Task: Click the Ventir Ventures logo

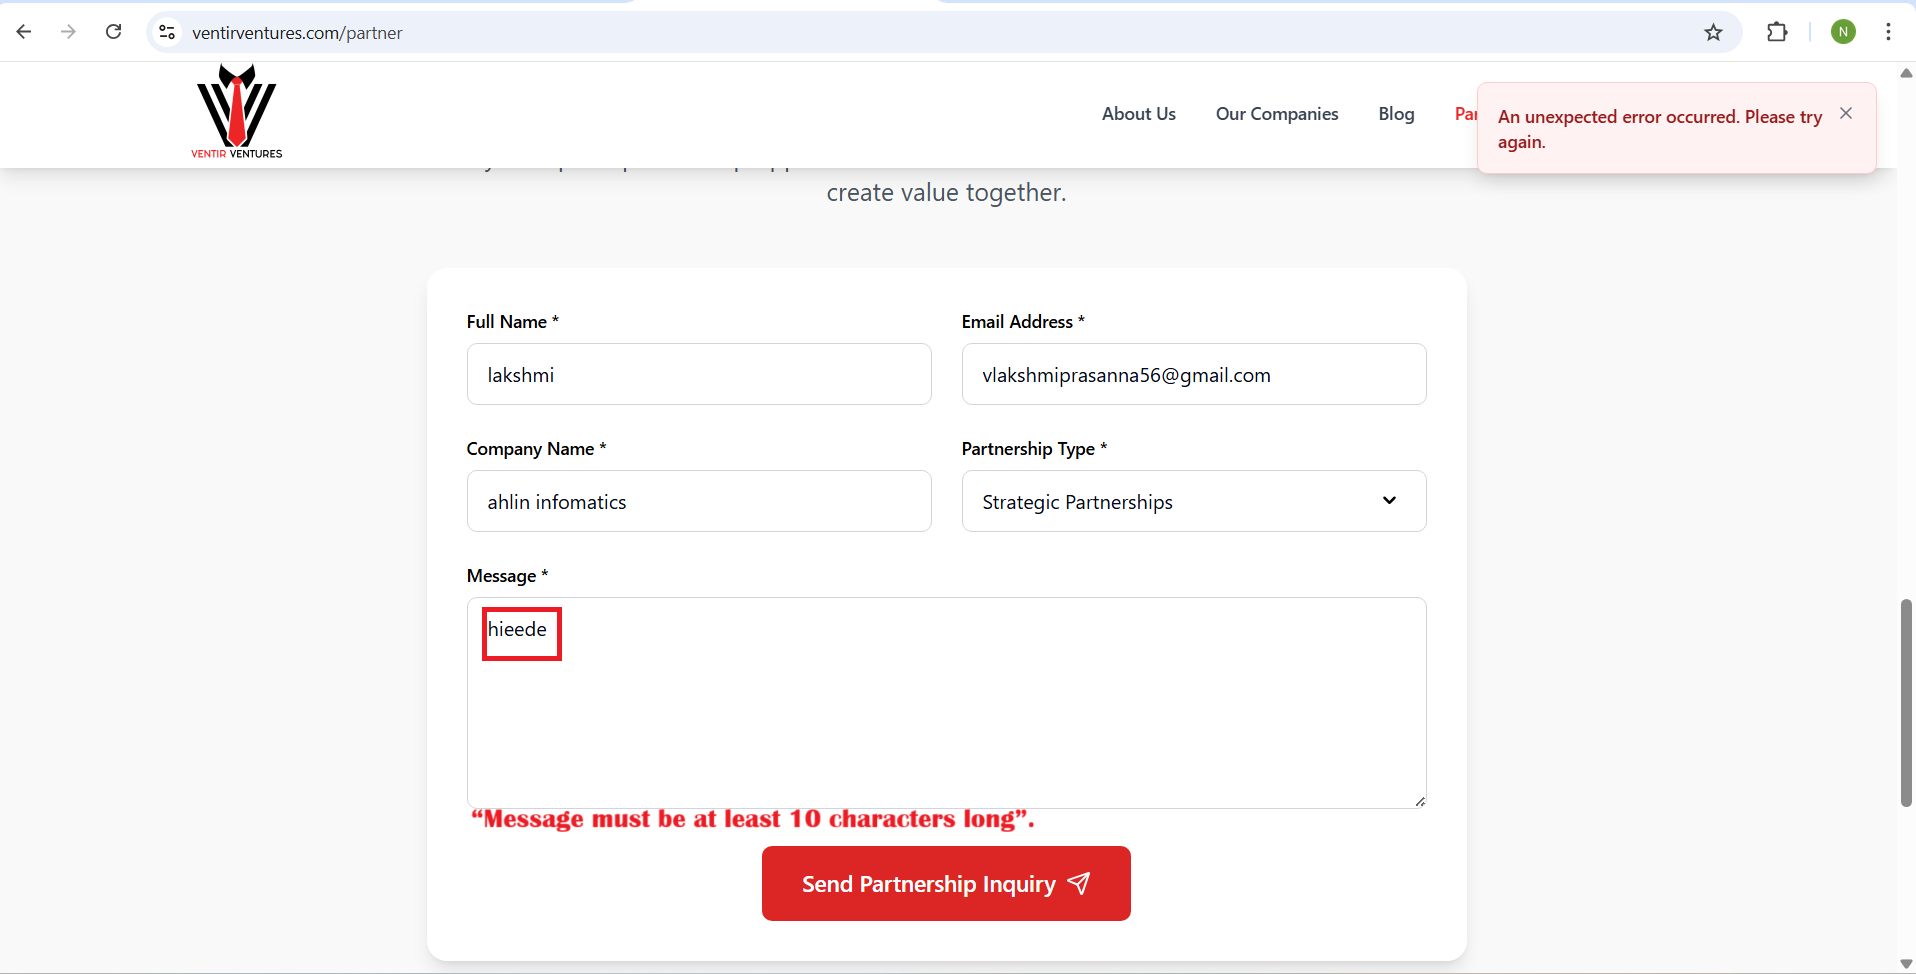Action: (x=237, y=112)
